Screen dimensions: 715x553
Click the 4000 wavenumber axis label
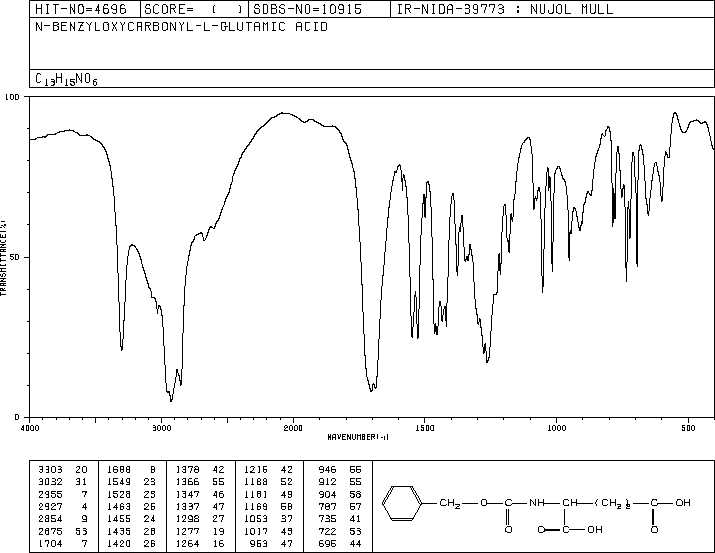point(30,428)
